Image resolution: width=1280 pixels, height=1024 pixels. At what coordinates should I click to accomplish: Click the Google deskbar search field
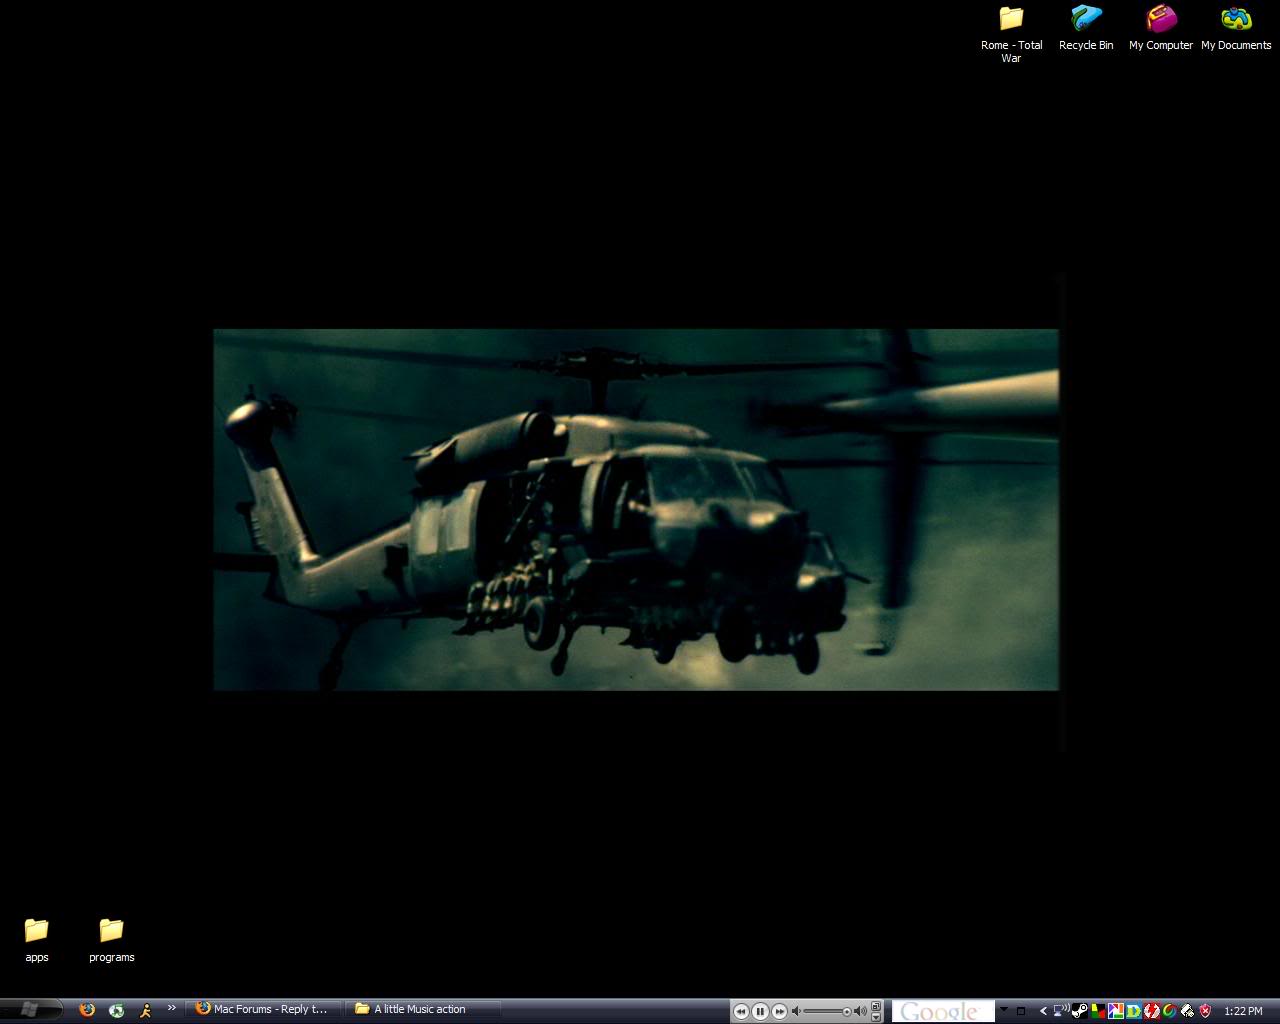click(x=943, y=1011)
